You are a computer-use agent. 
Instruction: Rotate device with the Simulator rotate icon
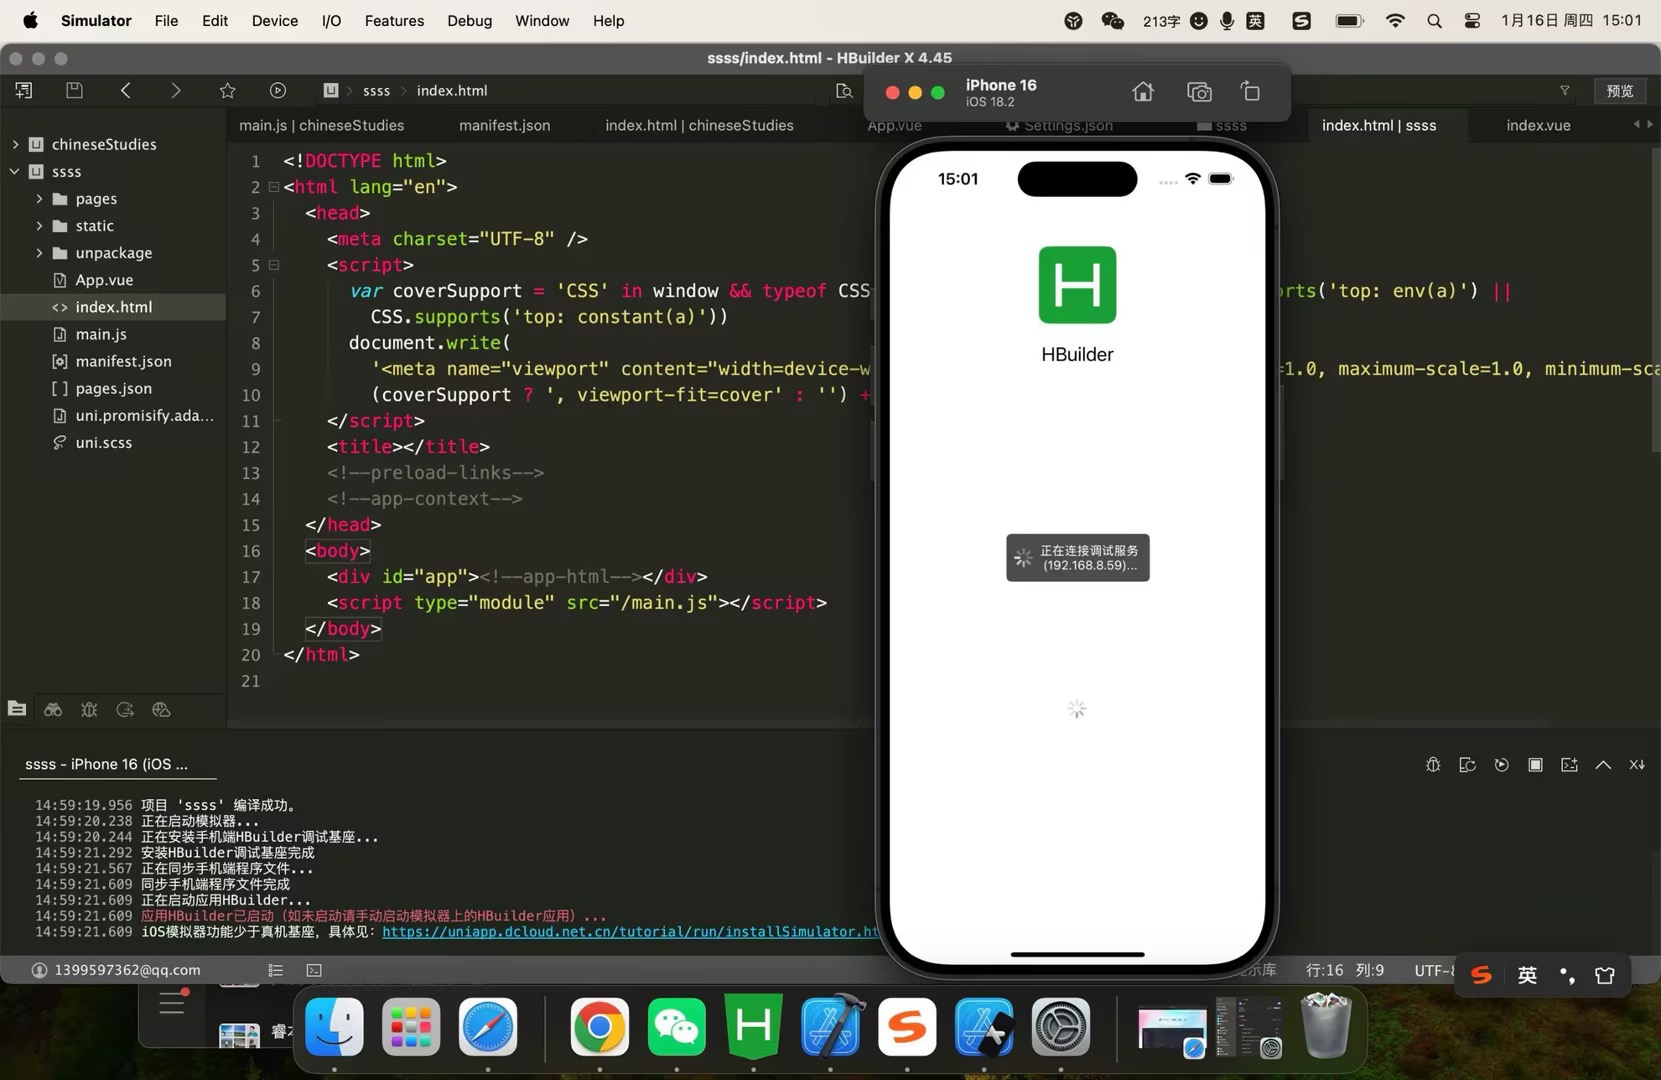(1251, 92)
